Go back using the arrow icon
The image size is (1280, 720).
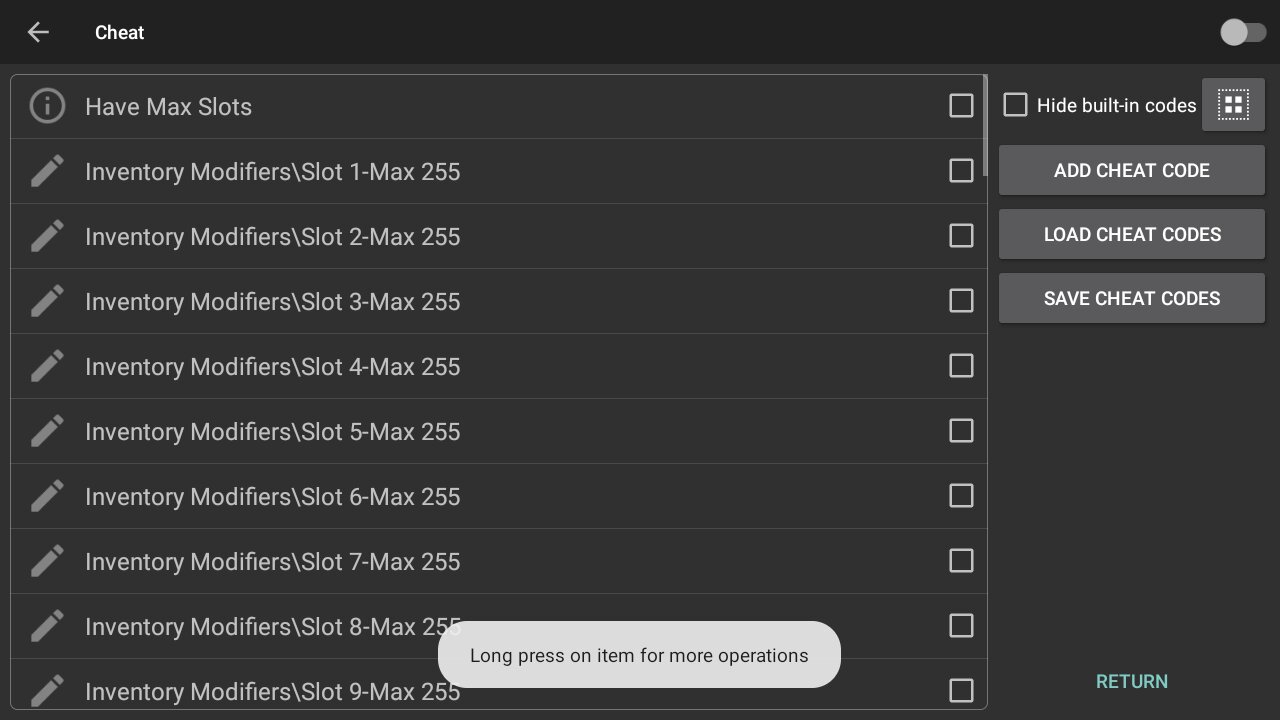click(x=38, y=33)
